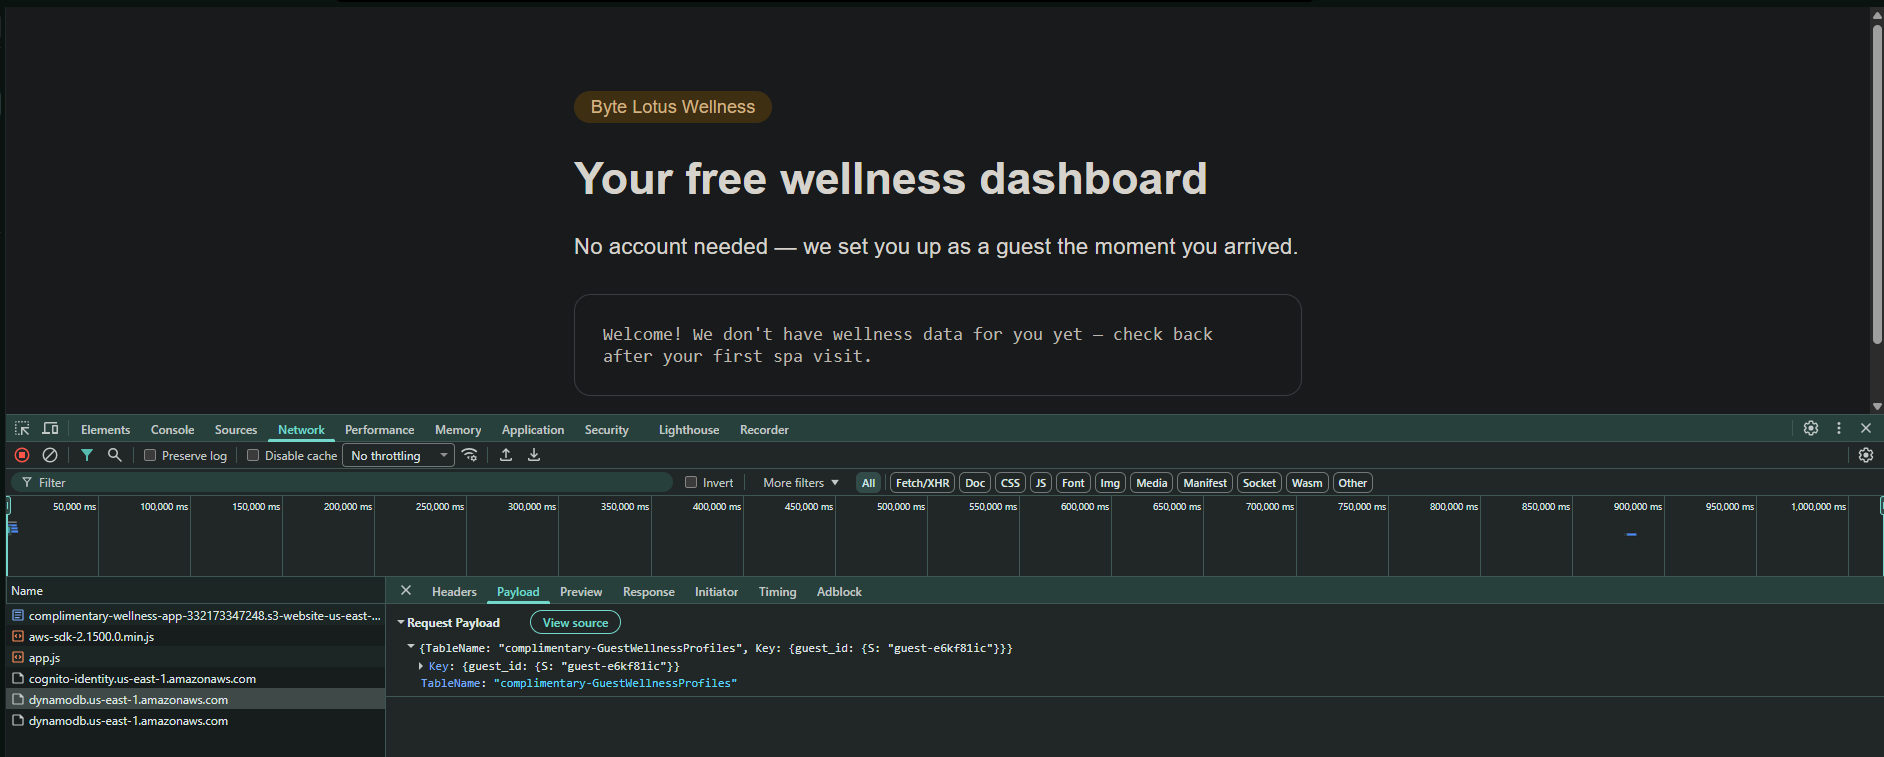Select the Other filter button
Screen dimensions: 1884x757
click(1352, 483)
